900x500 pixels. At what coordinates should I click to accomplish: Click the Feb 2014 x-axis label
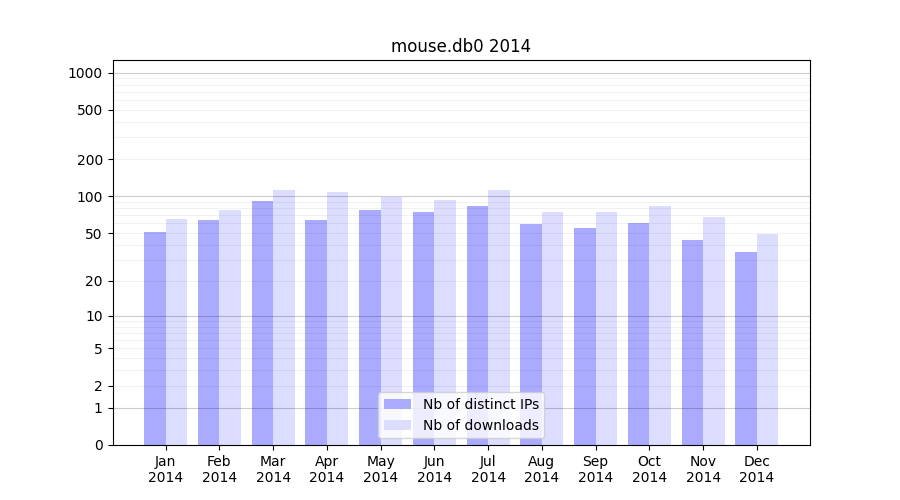point(219,469)
